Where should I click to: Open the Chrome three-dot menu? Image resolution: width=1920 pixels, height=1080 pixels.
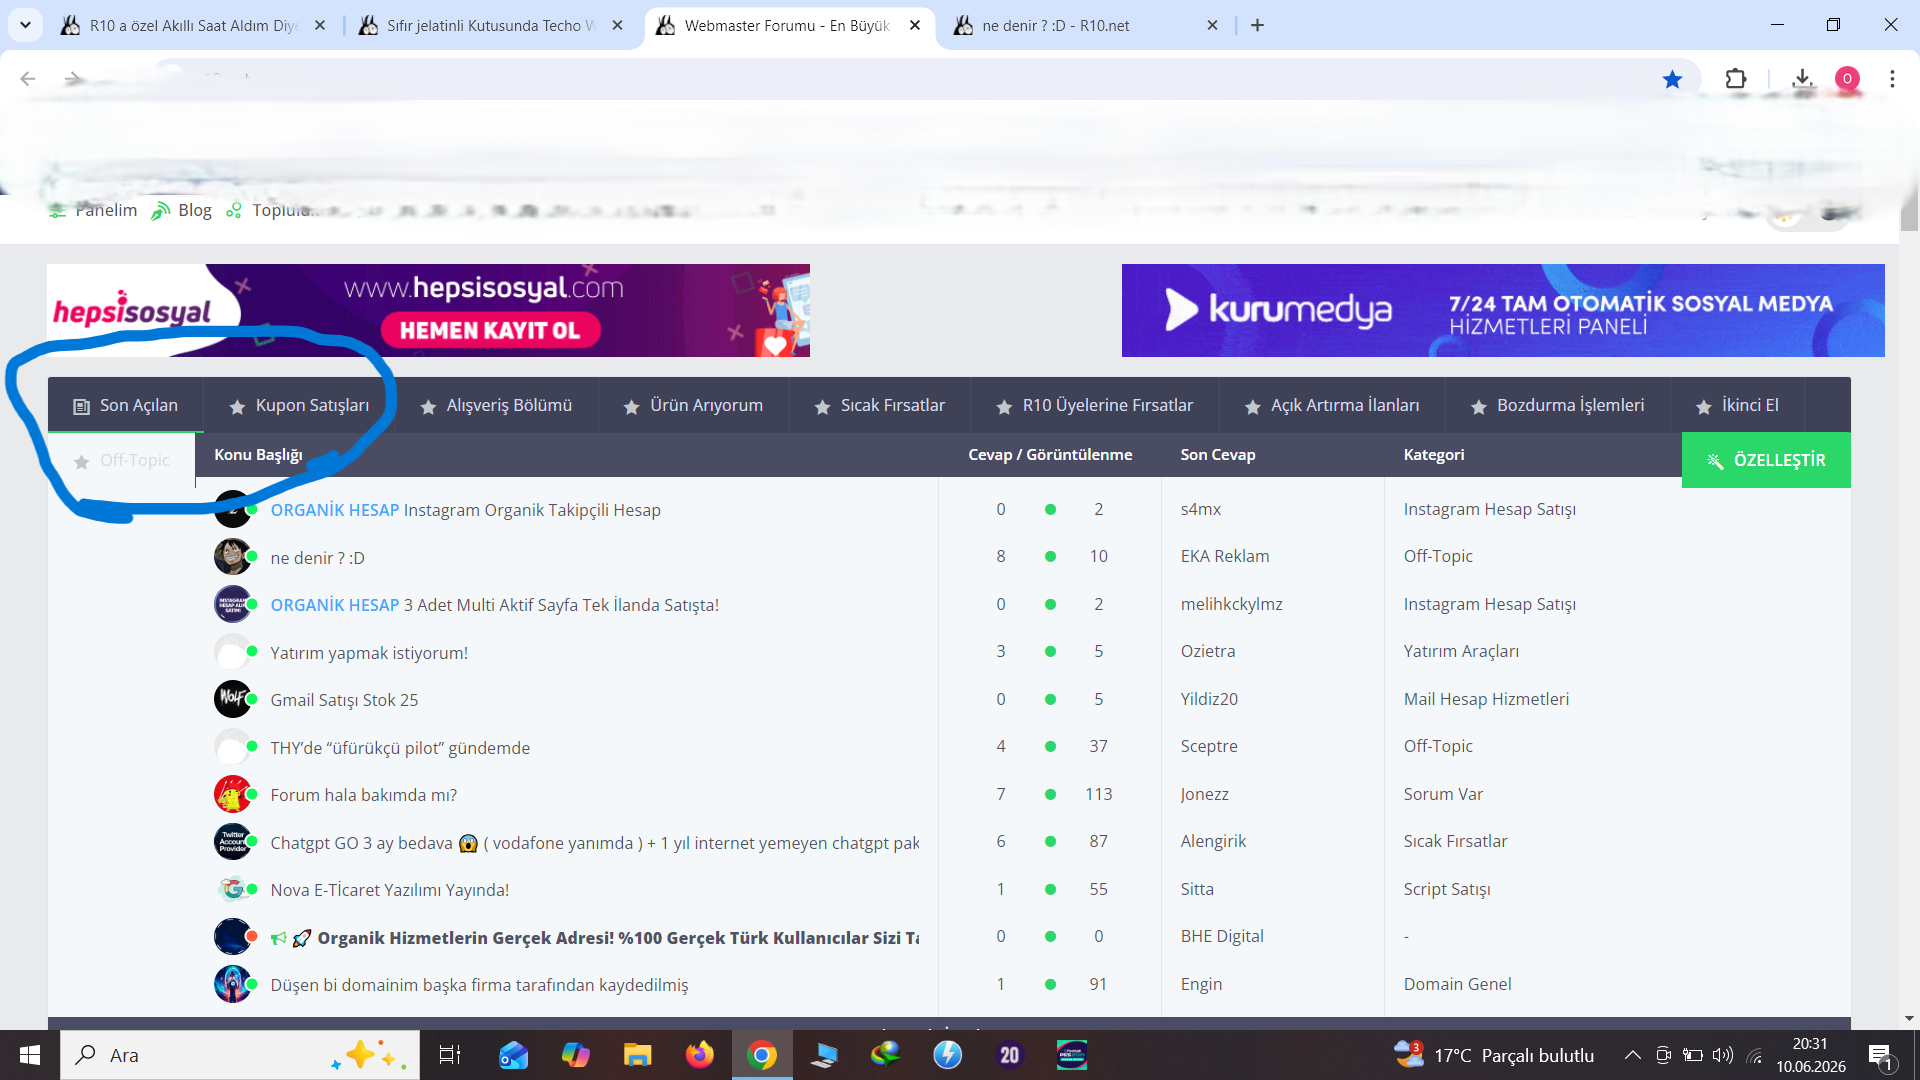pos(1892,79)
